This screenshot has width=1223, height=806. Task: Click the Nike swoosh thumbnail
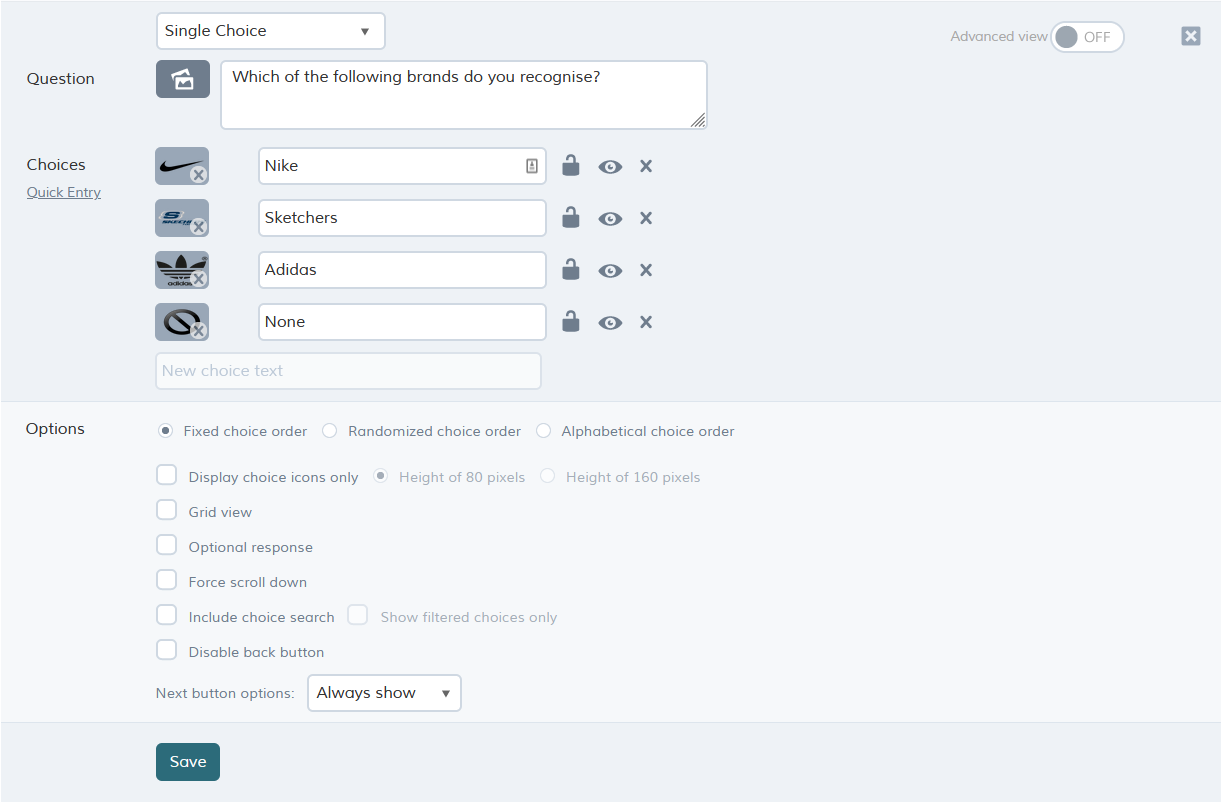click(180, 165)
